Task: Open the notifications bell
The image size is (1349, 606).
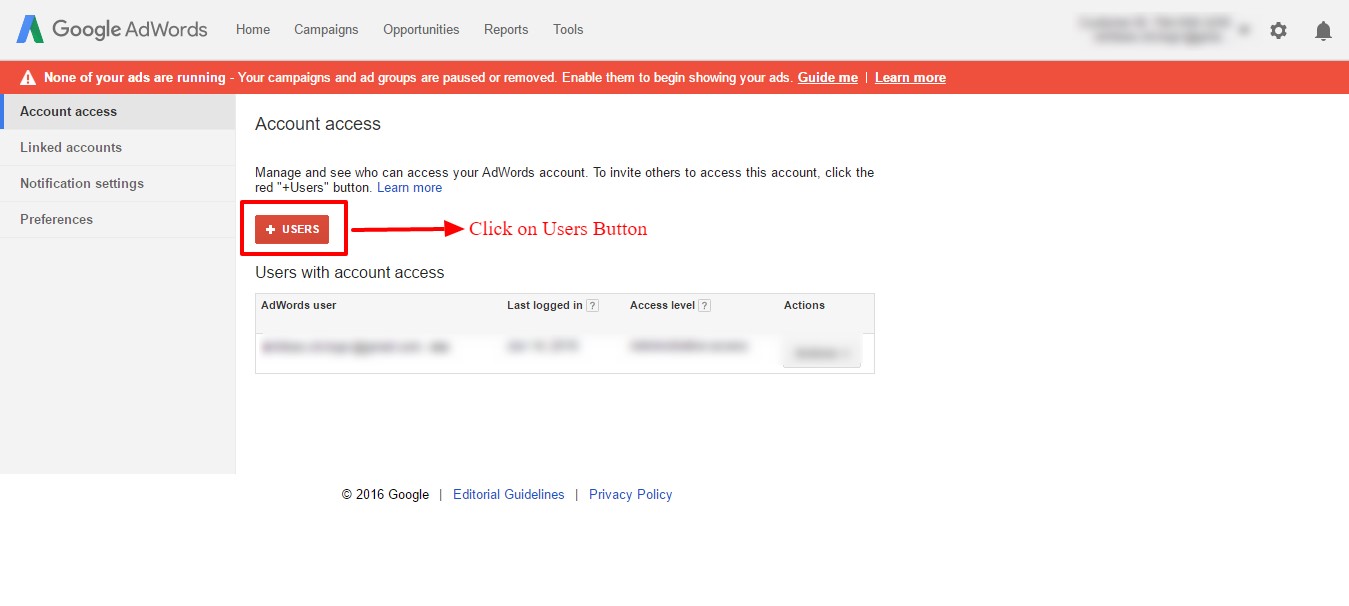Action: point(1323,30)
